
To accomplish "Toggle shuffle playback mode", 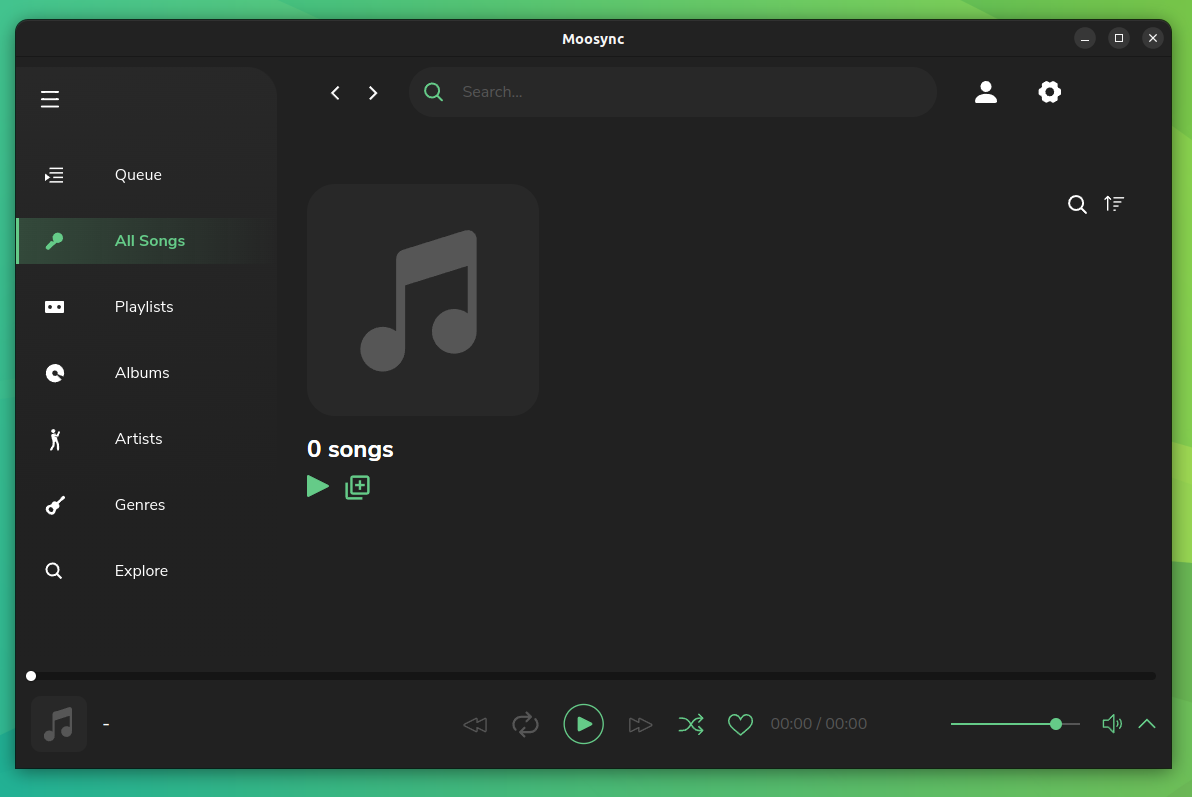I will point(691,723).
